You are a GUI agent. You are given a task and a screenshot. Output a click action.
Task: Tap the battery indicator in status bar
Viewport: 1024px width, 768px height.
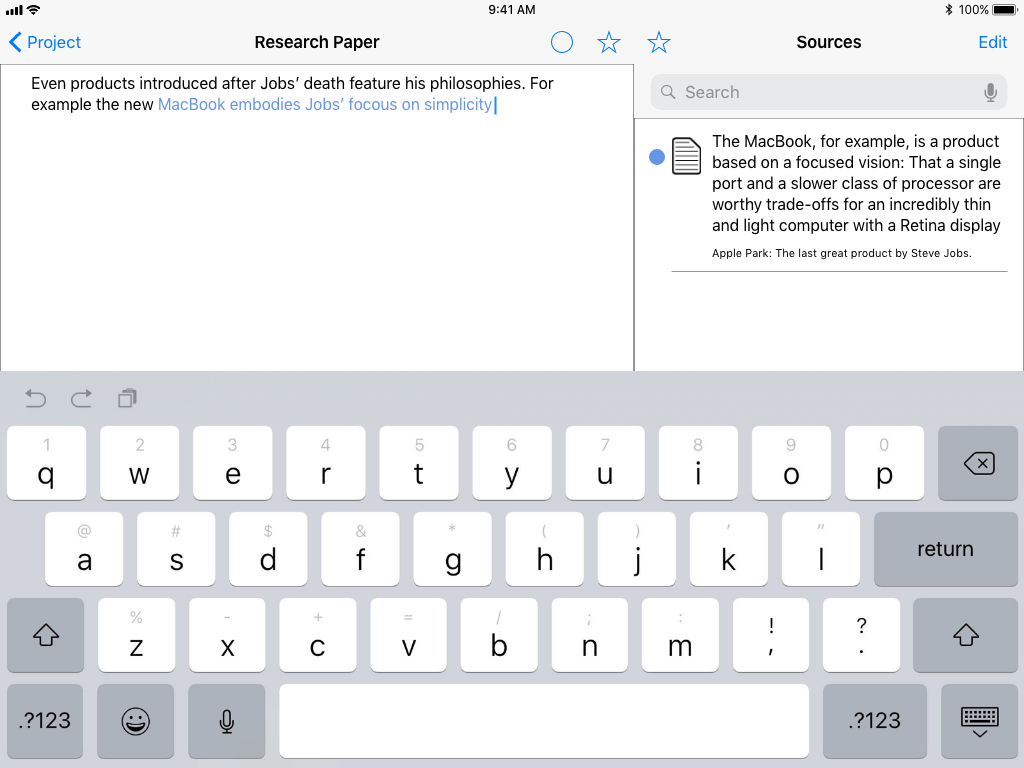[x=1006, y=10]
